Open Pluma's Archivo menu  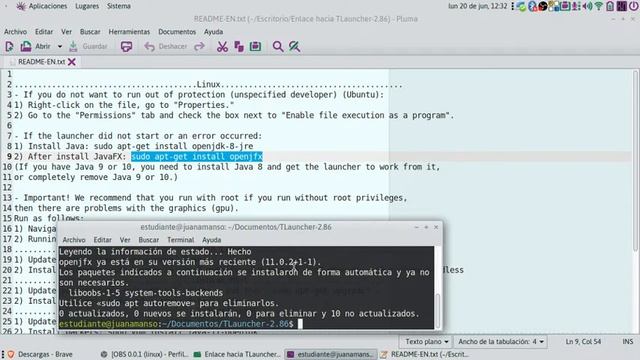tap(16, 31)
